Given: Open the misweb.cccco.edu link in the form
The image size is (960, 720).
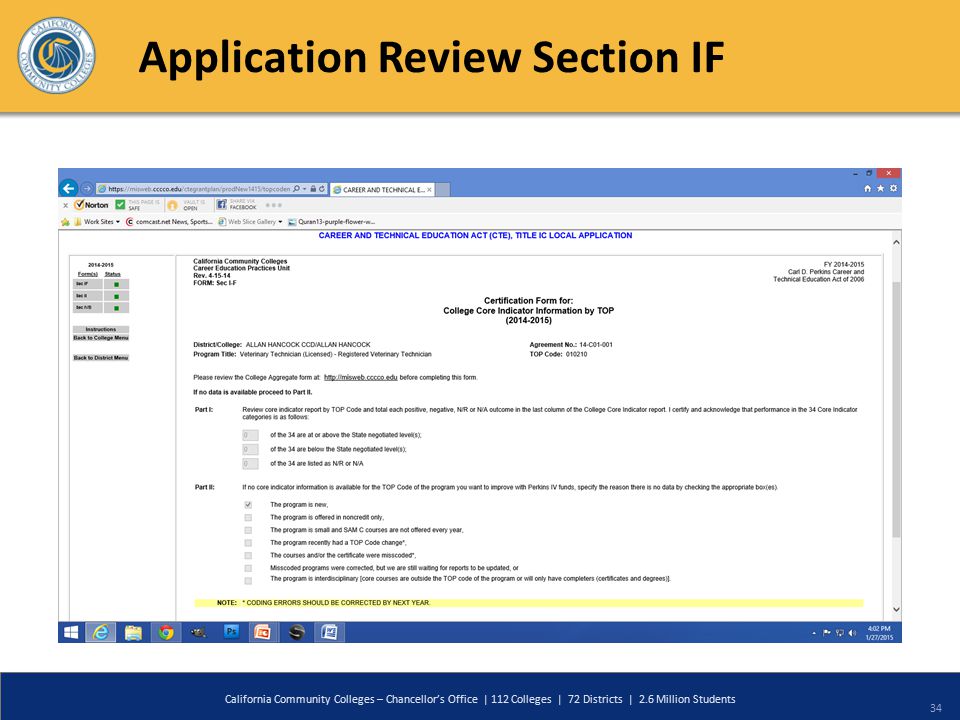Looking at the screenshot, I should pos(361,378).
